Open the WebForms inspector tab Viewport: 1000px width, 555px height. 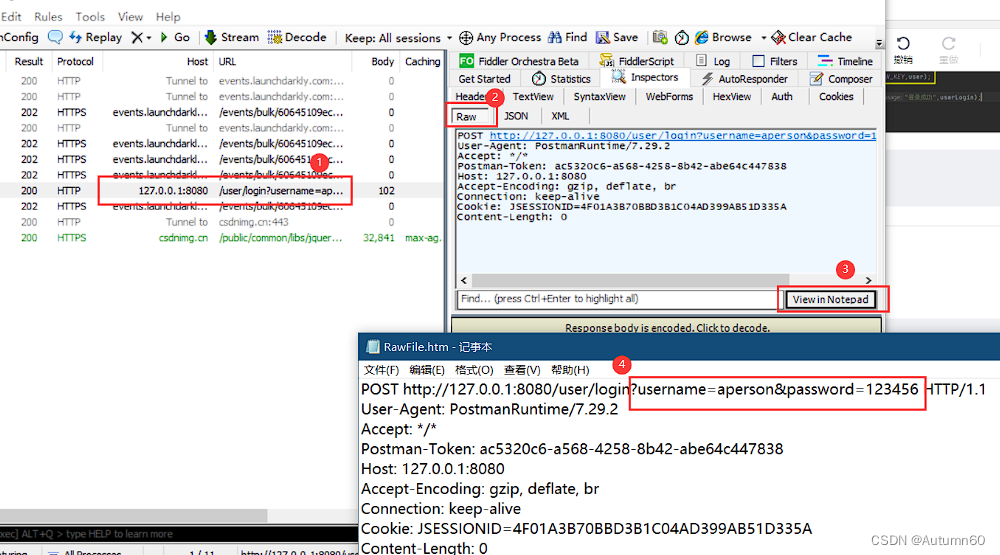[669, 97]
